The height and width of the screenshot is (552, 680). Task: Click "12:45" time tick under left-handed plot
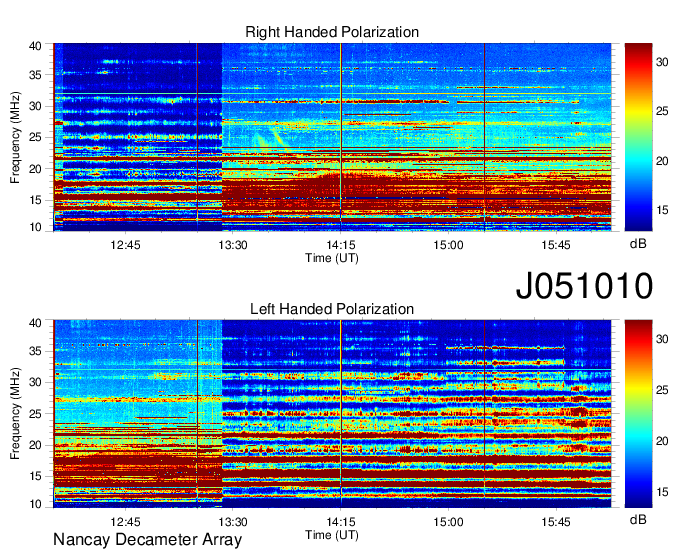[125, 522]
